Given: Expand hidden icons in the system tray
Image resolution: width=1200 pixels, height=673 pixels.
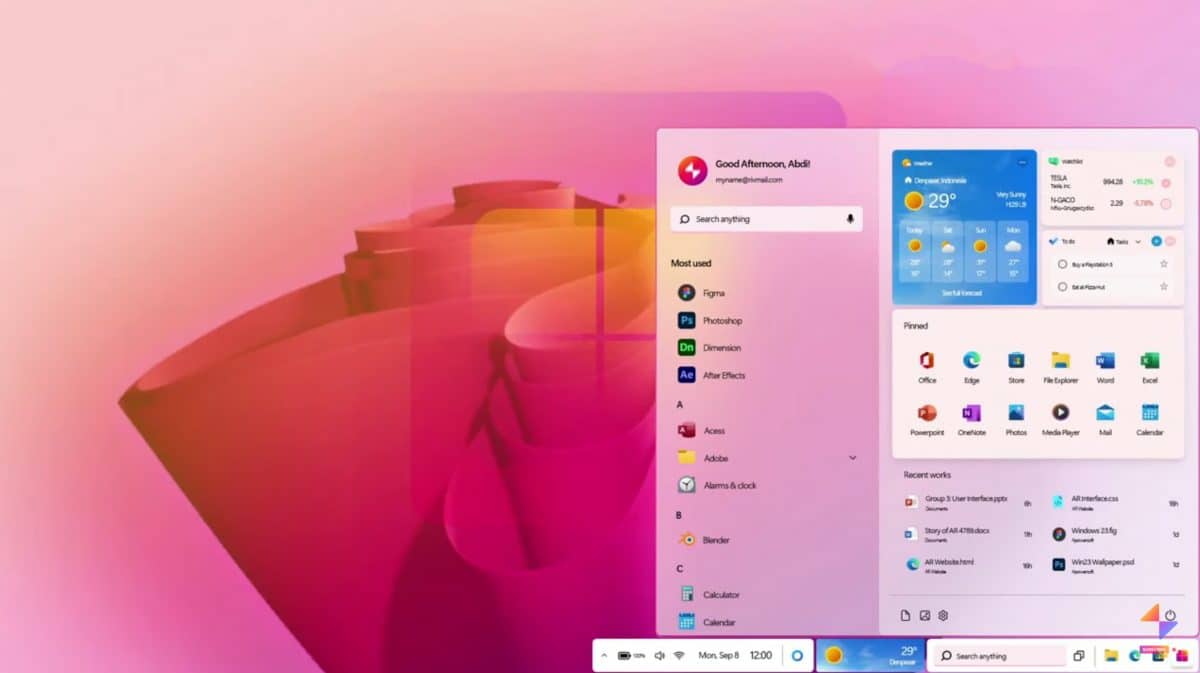Looking at the screenshot, I should (x=605, y=655).
